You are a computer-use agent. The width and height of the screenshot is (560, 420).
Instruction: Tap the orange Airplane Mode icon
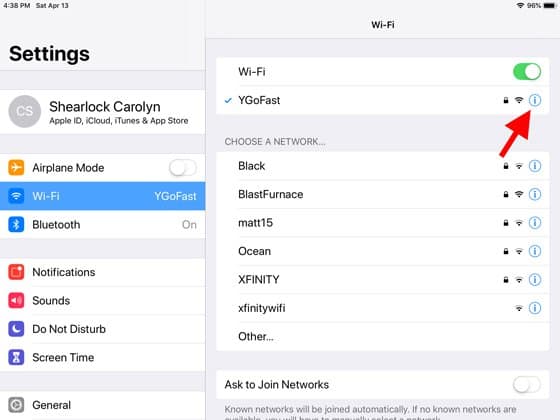pos(16,168)
